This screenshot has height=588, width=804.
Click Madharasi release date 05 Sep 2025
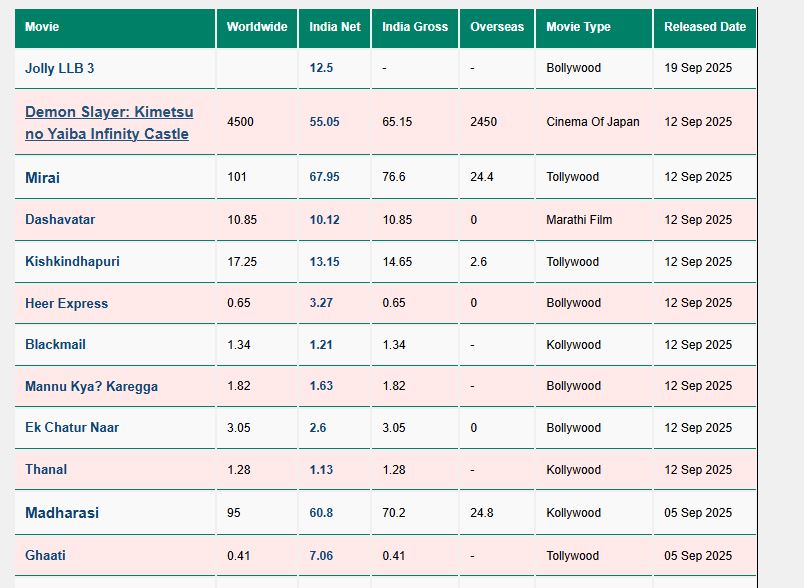(x=698, y=513)
